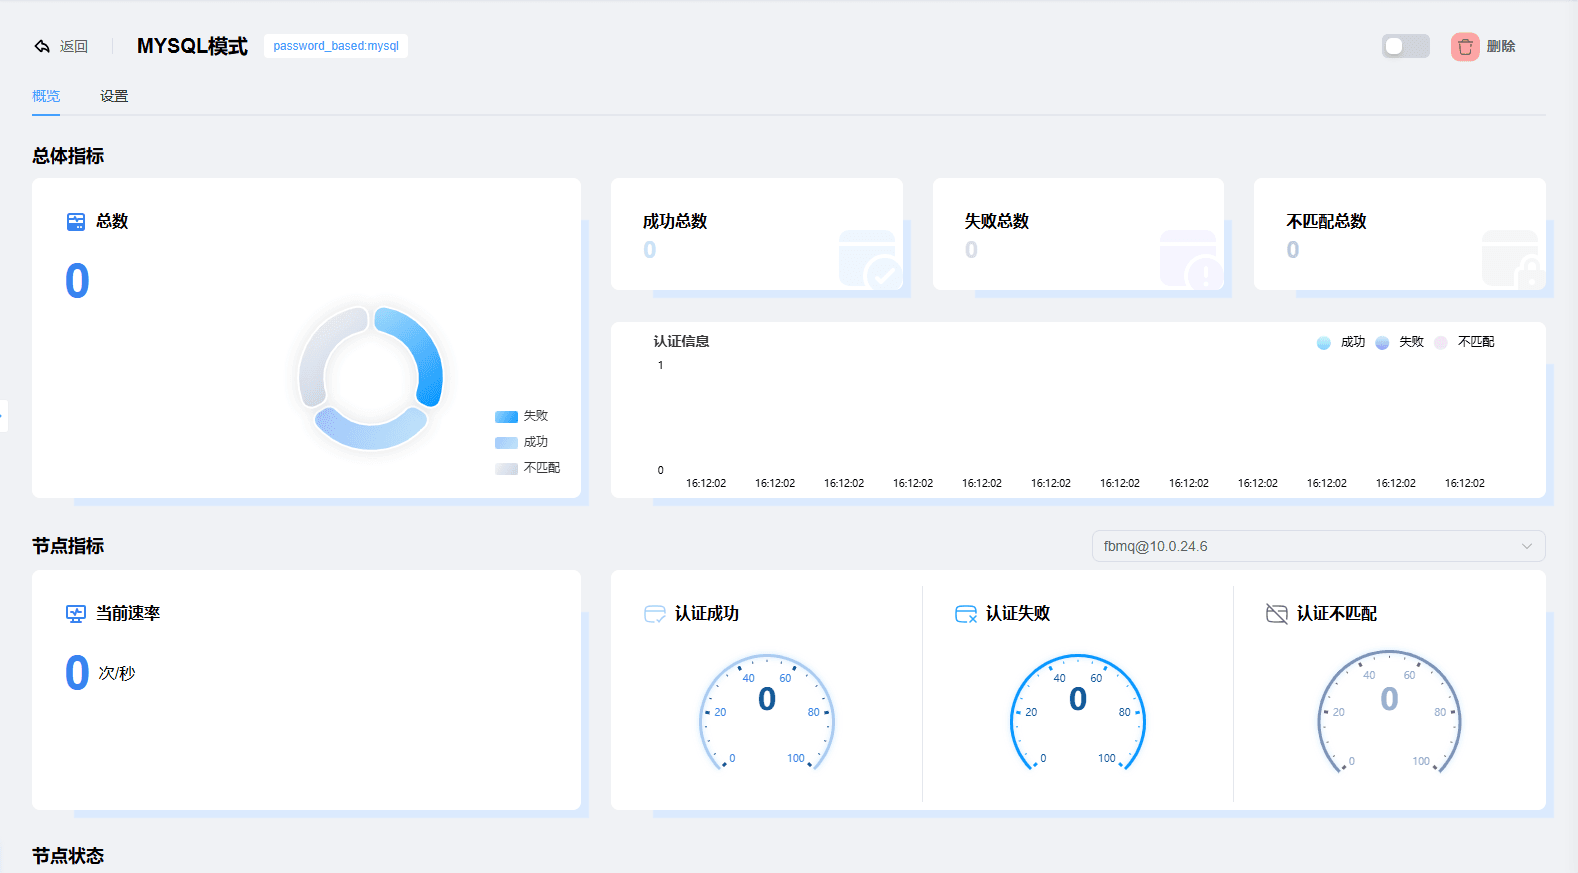
Task: Toggle 不匹配 series in 认证信息 legend
Action: (1464, 342)
